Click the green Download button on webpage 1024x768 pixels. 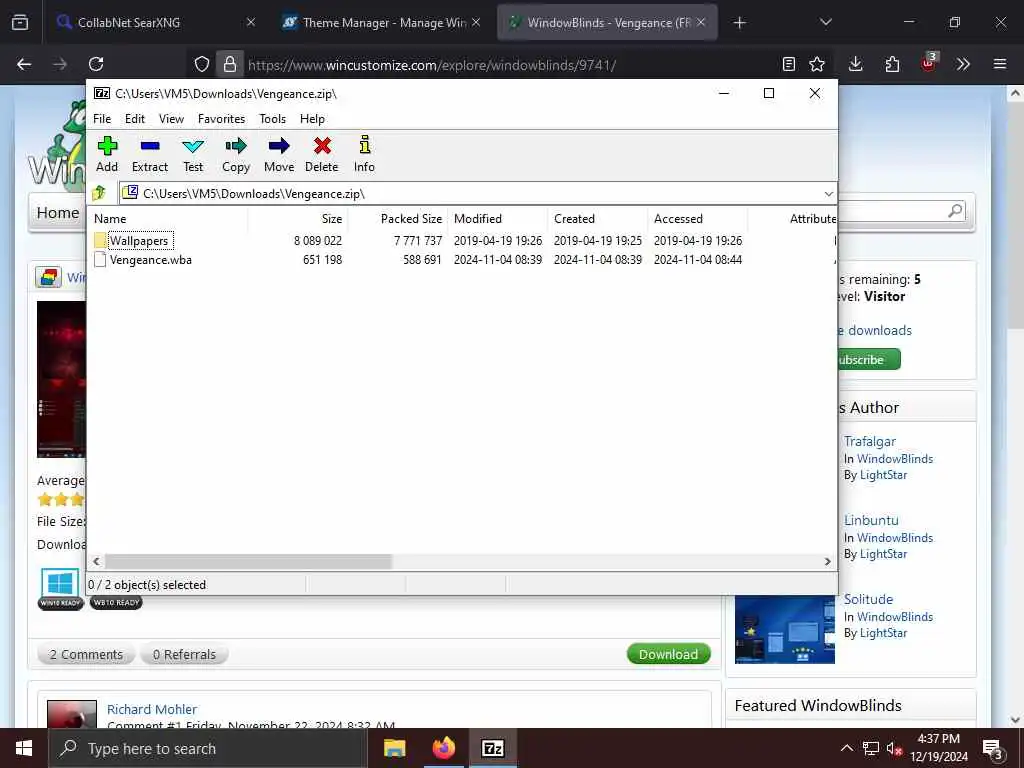pyautogui.click(x=668, y=654)
